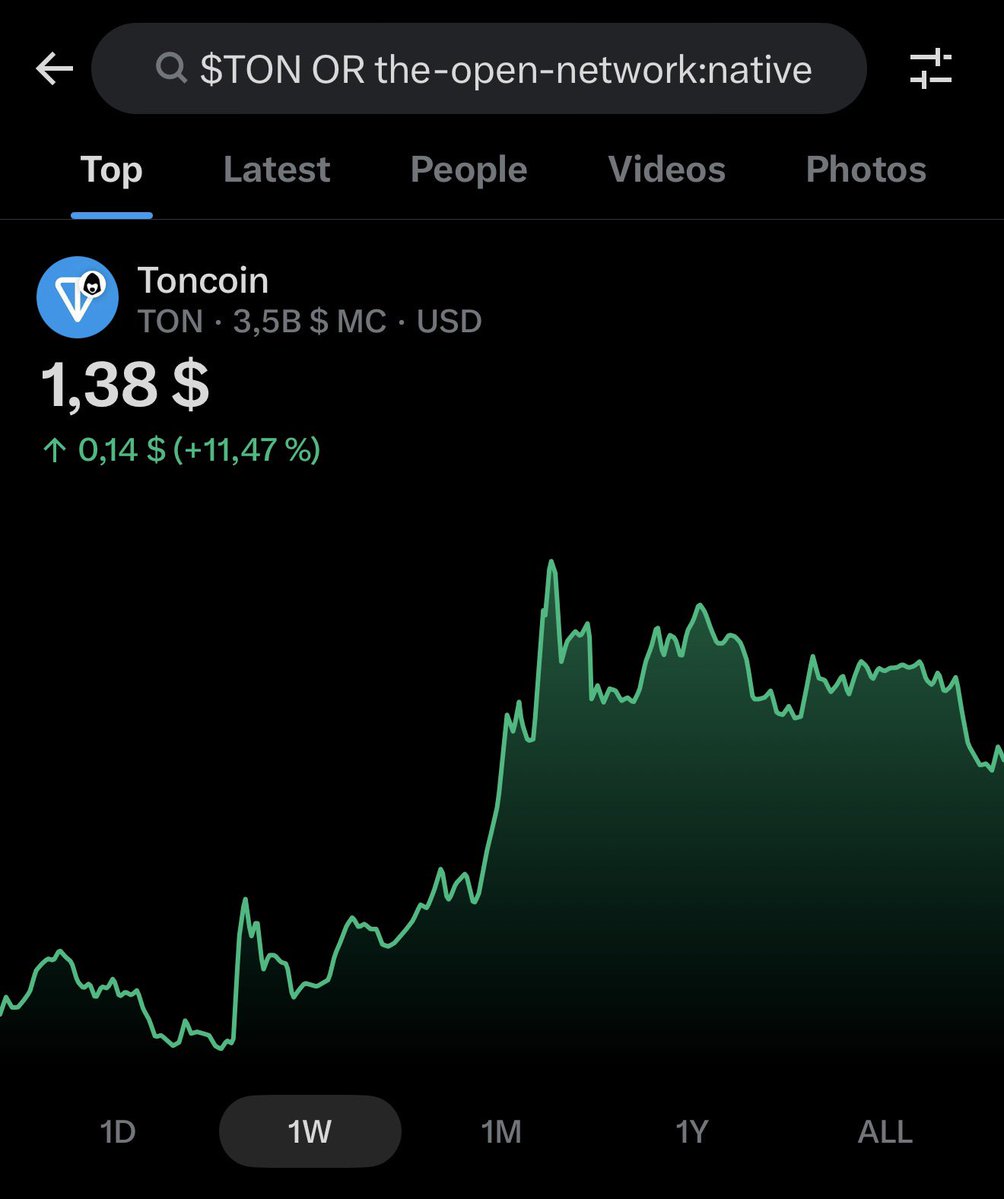This screenshot has width=1004, height=1199.
Task: Click the 1,38 $ price value
Action: click(125, 385)
